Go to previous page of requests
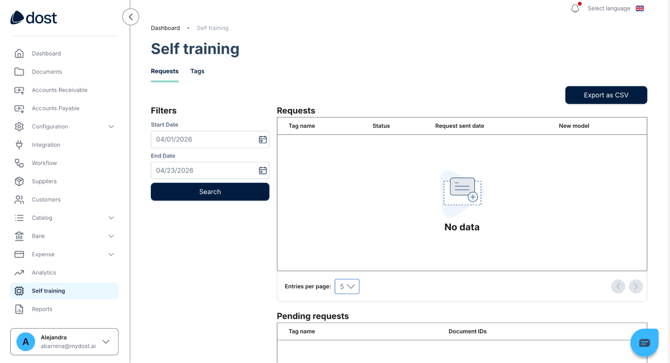Image resolution: width=670 pixels, height=363 pixels. tap(618, 287)
